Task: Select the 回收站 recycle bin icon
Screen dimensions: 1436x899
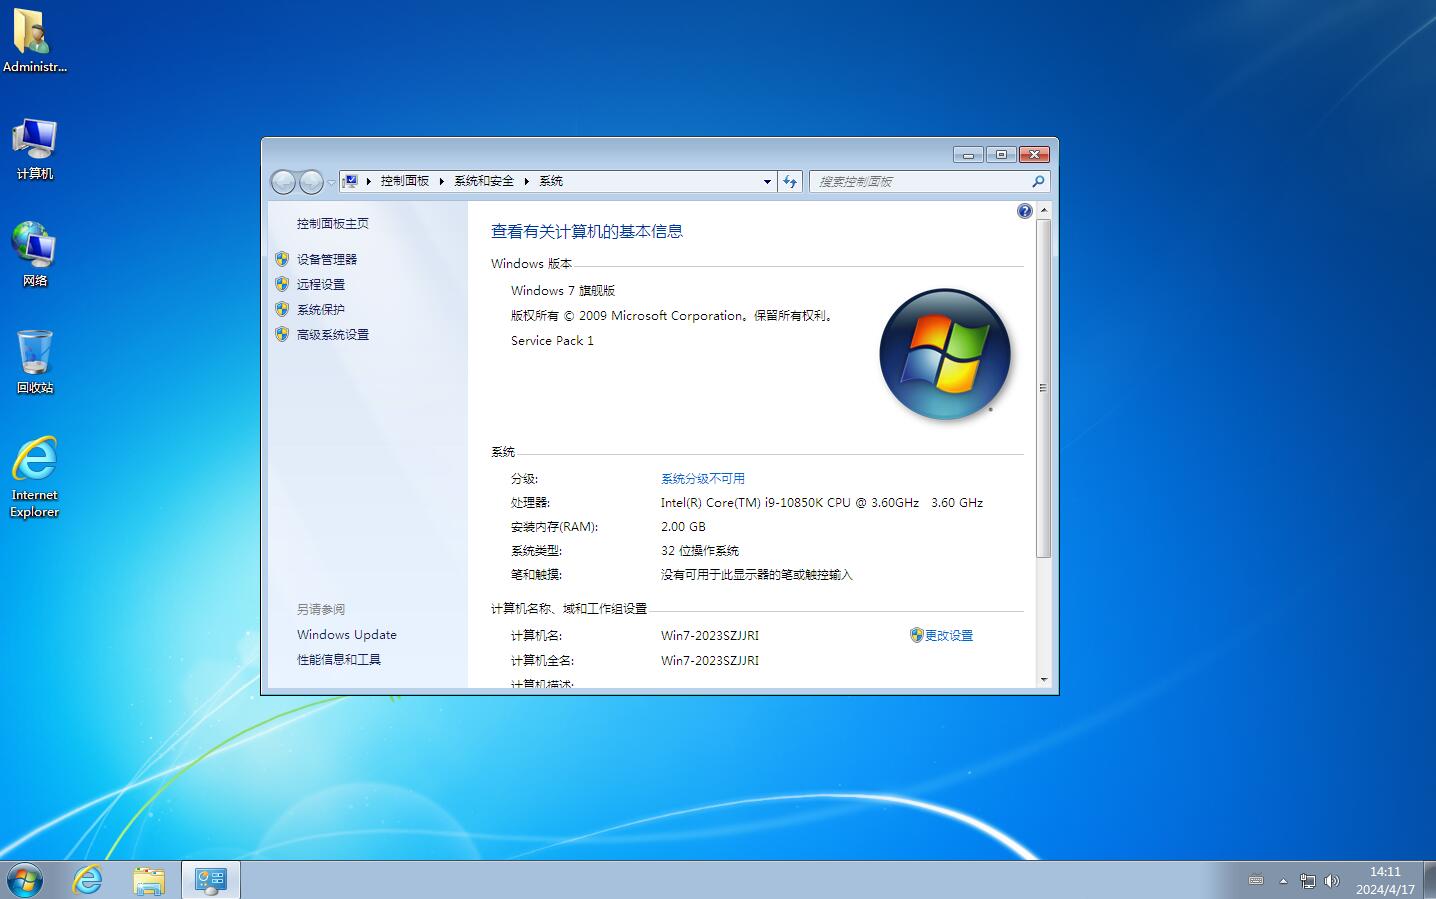Action: 34,361
